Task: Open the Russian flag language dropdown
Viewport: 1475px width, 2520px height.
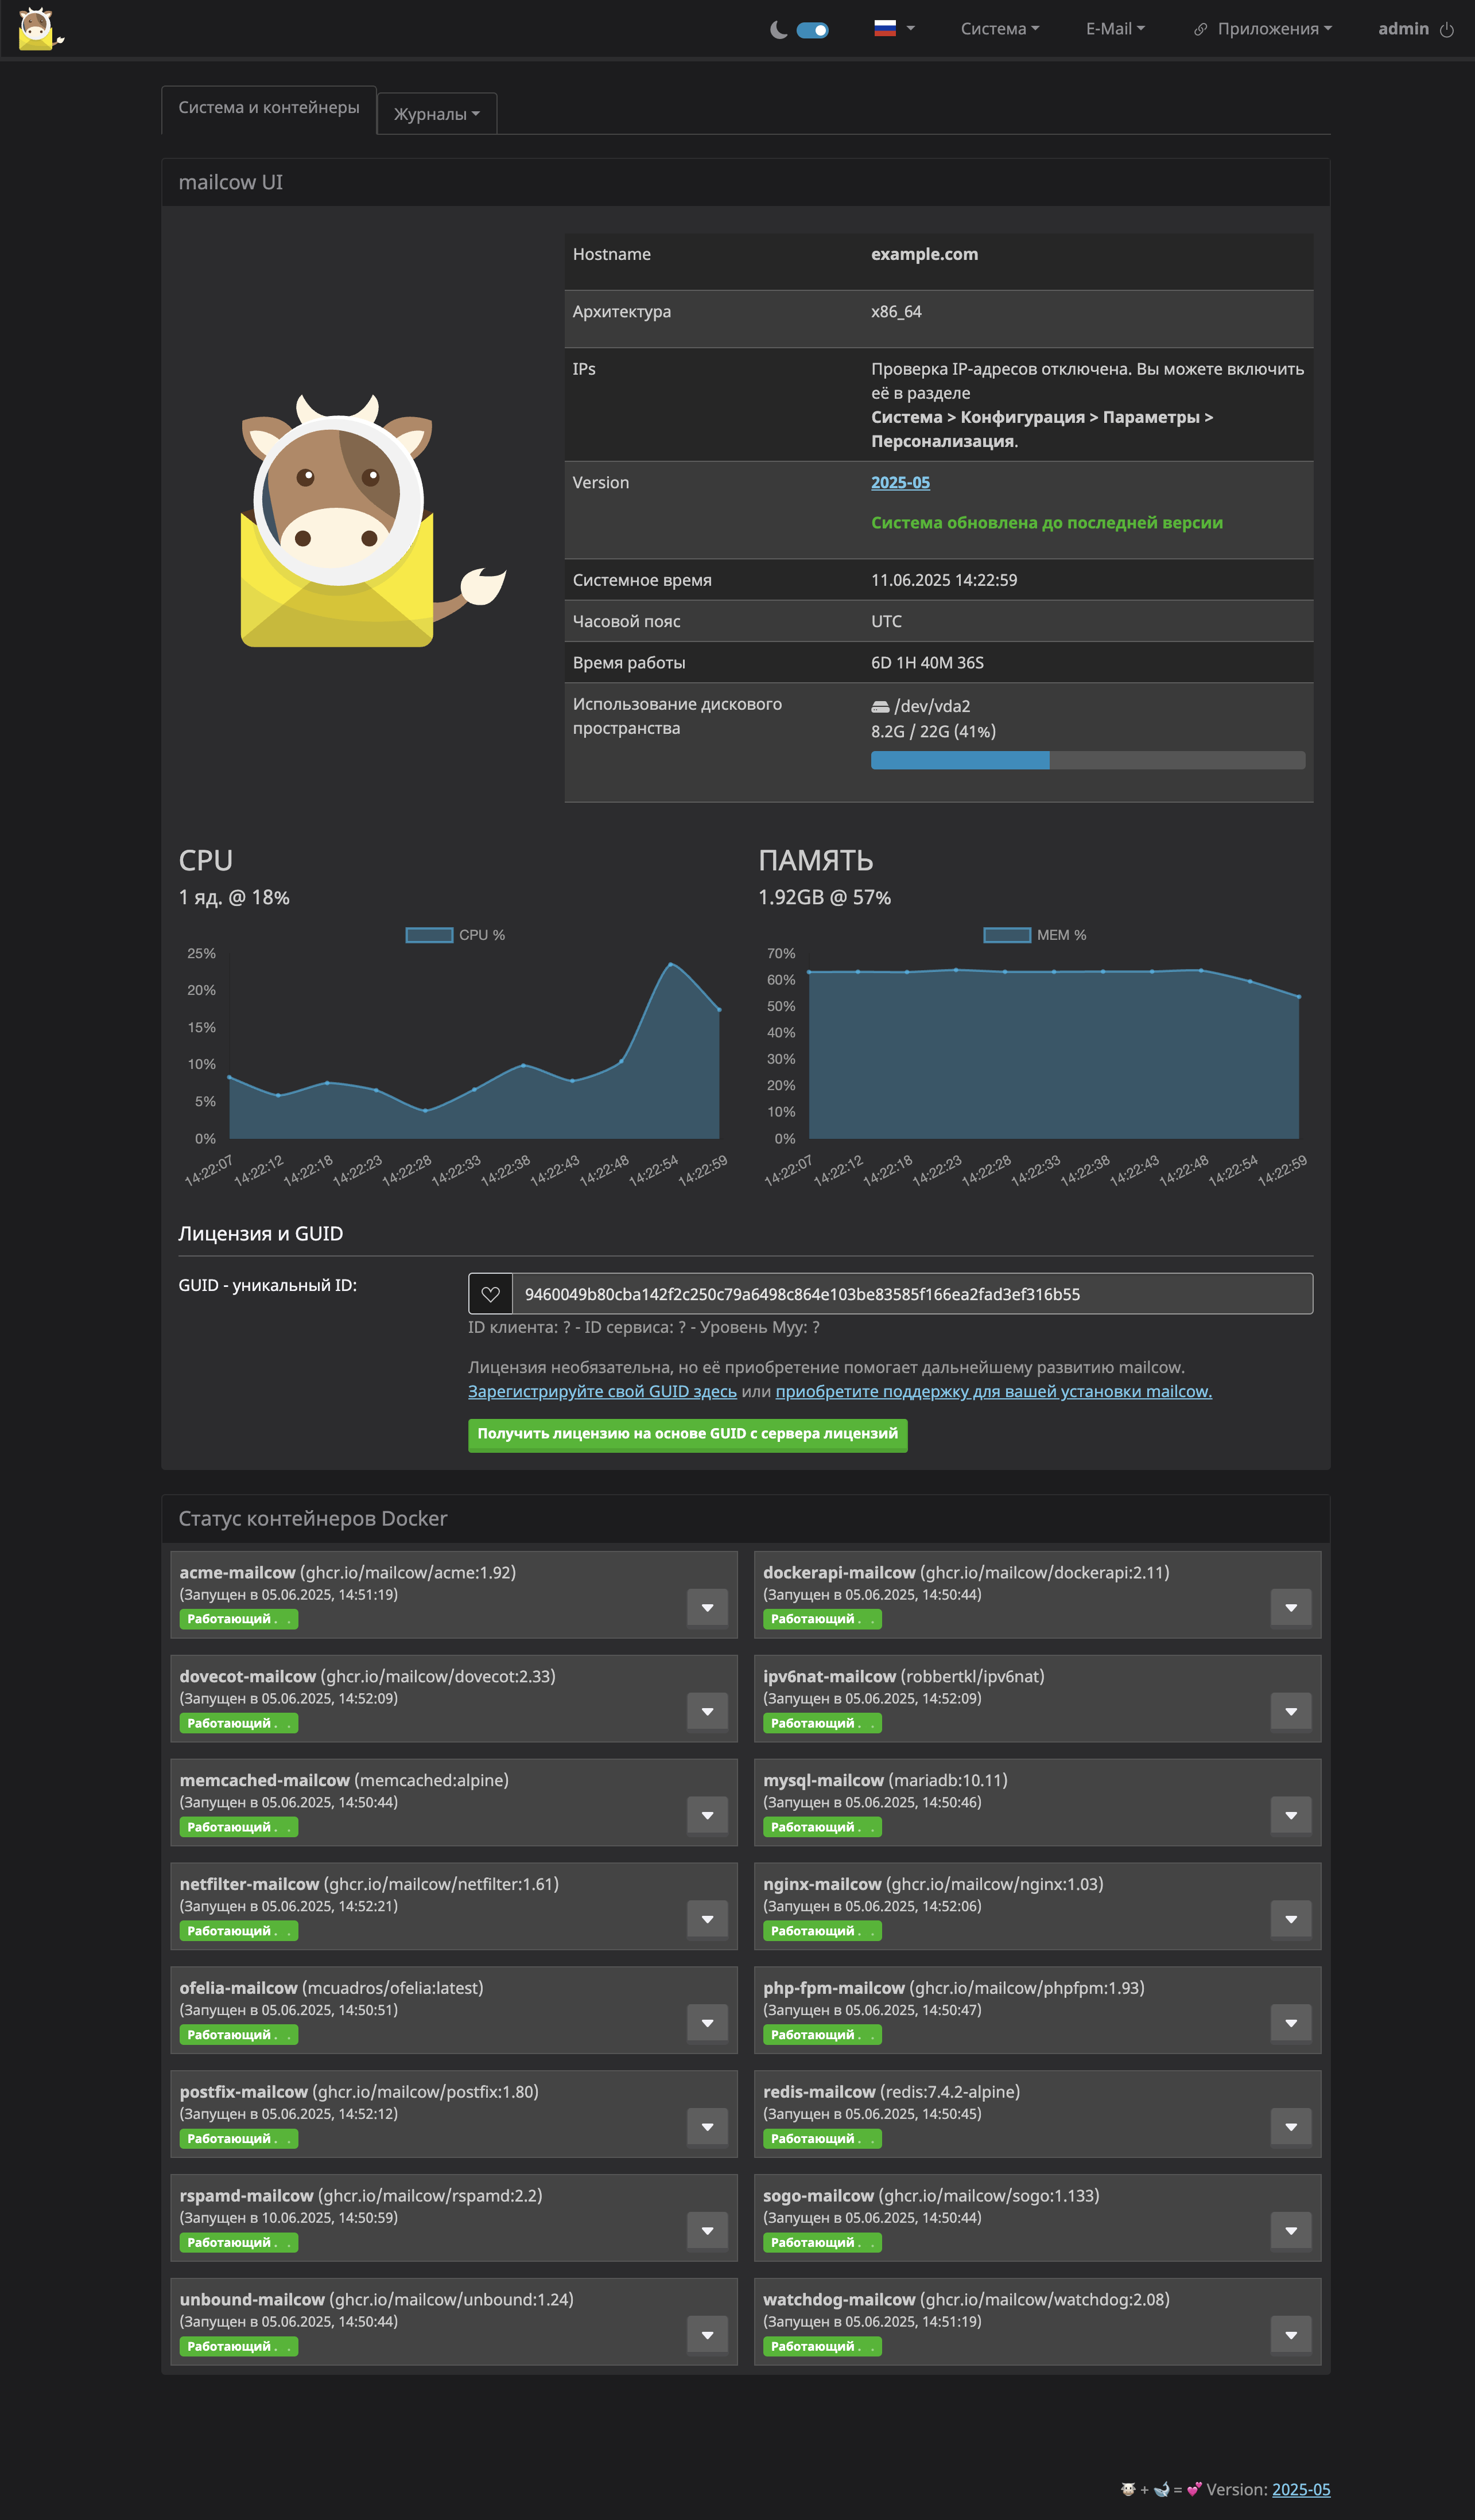Action: pos(894,28)
